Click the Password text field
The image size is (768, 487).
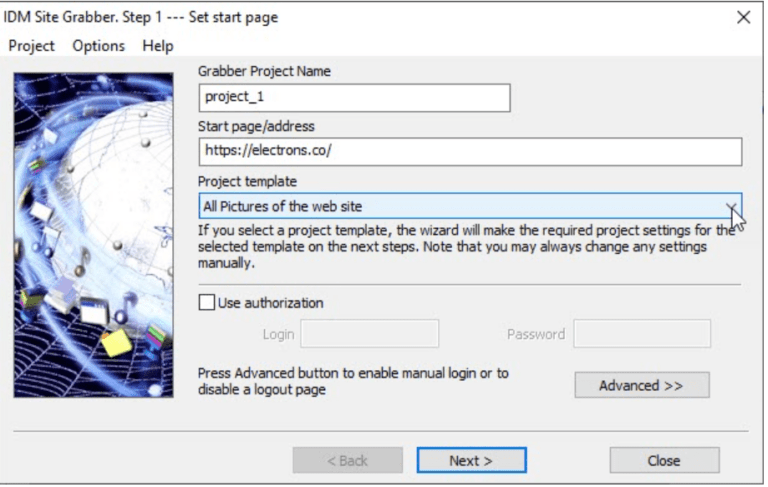pyautogui.click(x=641, y=334)
